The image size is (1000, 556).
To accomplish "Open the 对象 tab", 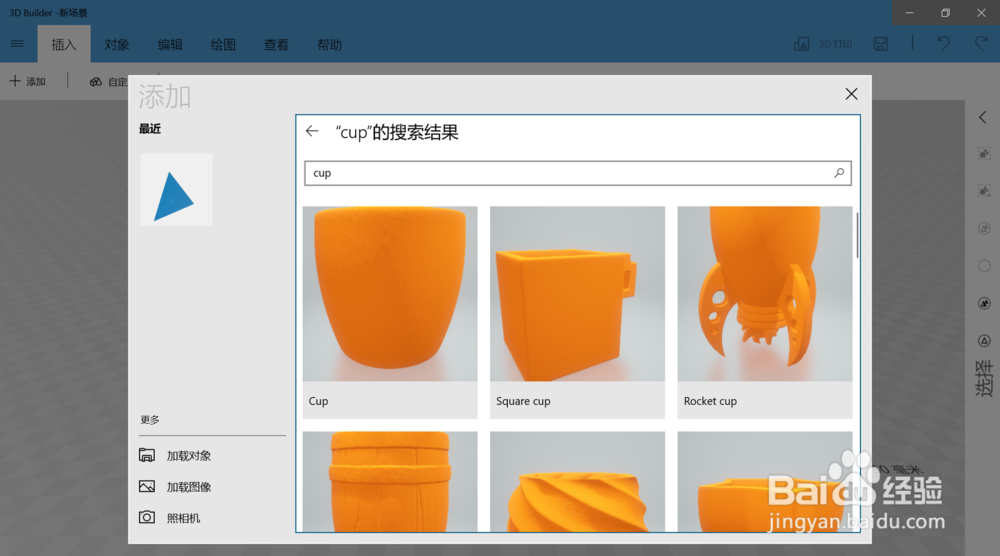I will click(117, 45).
